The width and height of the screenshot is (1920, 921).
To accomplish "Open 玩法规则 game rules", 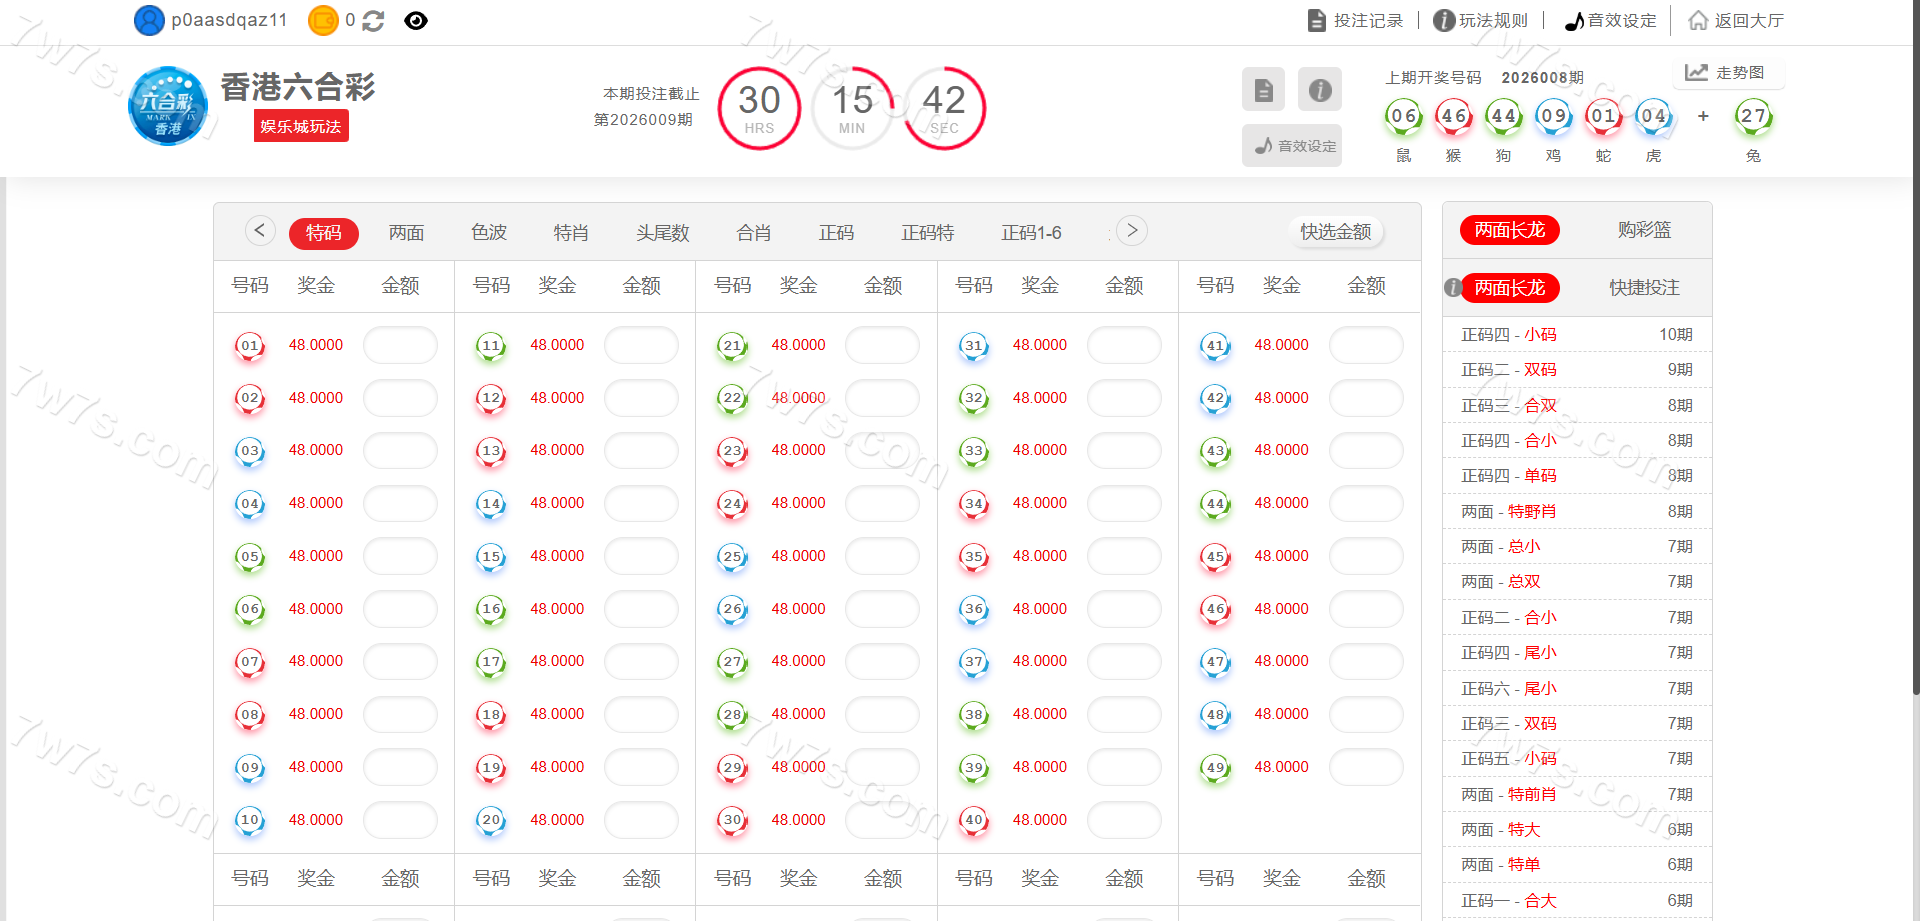I will (x=1481, y=21).
